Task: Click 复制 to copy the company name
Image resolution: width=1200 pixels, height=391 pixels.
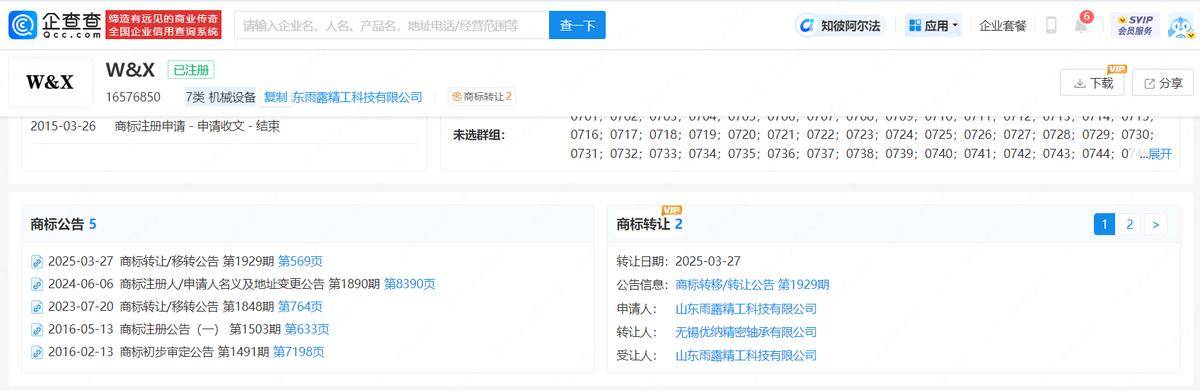Action: tap(274, 97)
